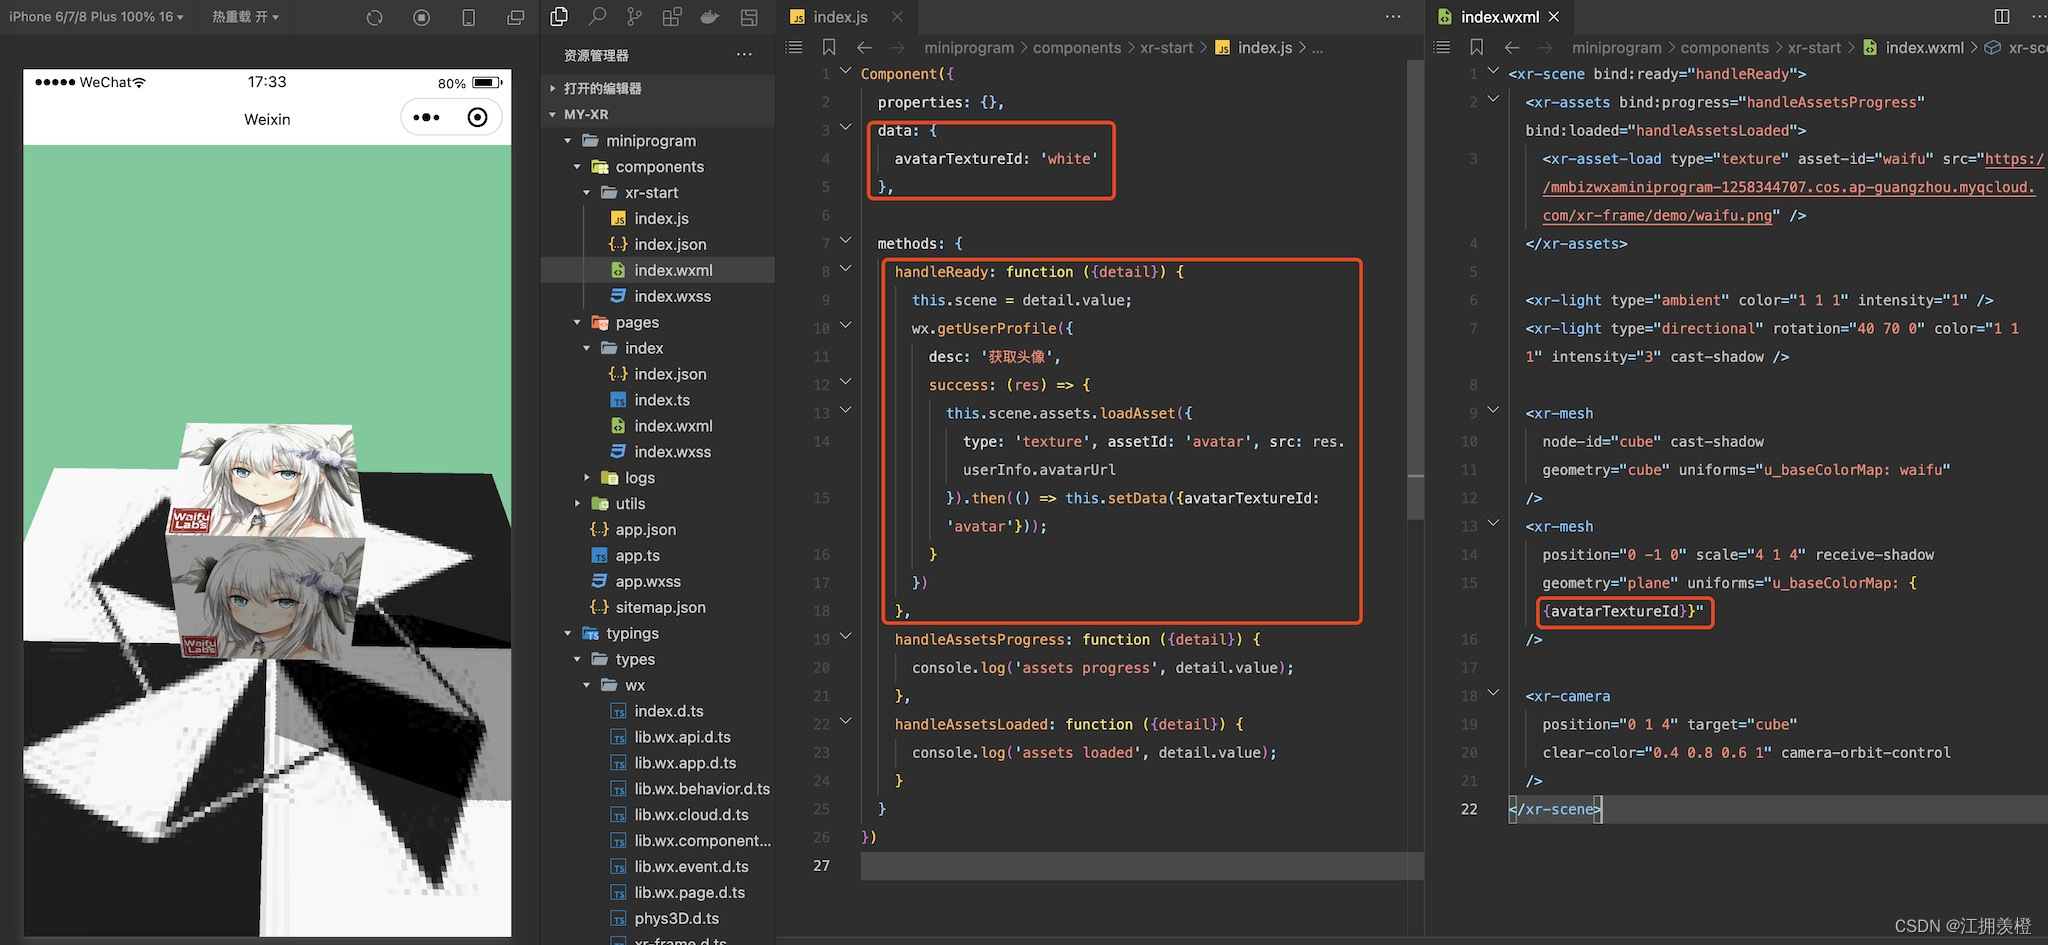Fold the data block at line 3
This screenshot has width=2048, height=945.
(845, 128)
